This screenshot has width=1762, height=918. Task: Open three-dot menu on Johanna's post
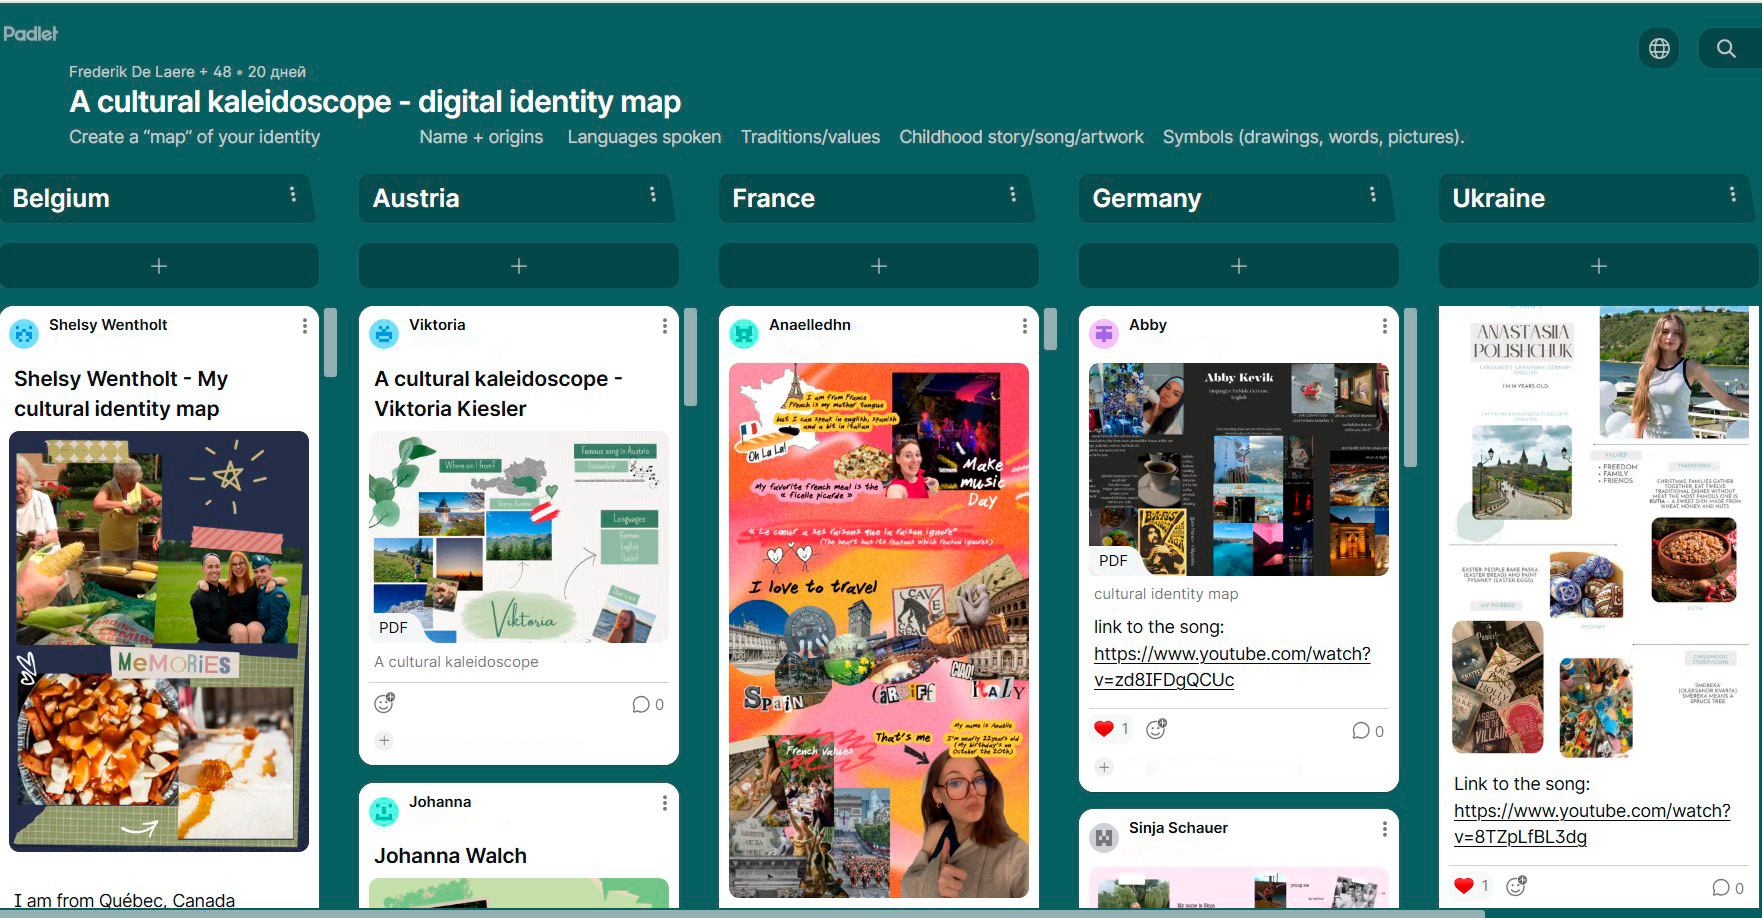pyautogui.click(x=664, y=803)
